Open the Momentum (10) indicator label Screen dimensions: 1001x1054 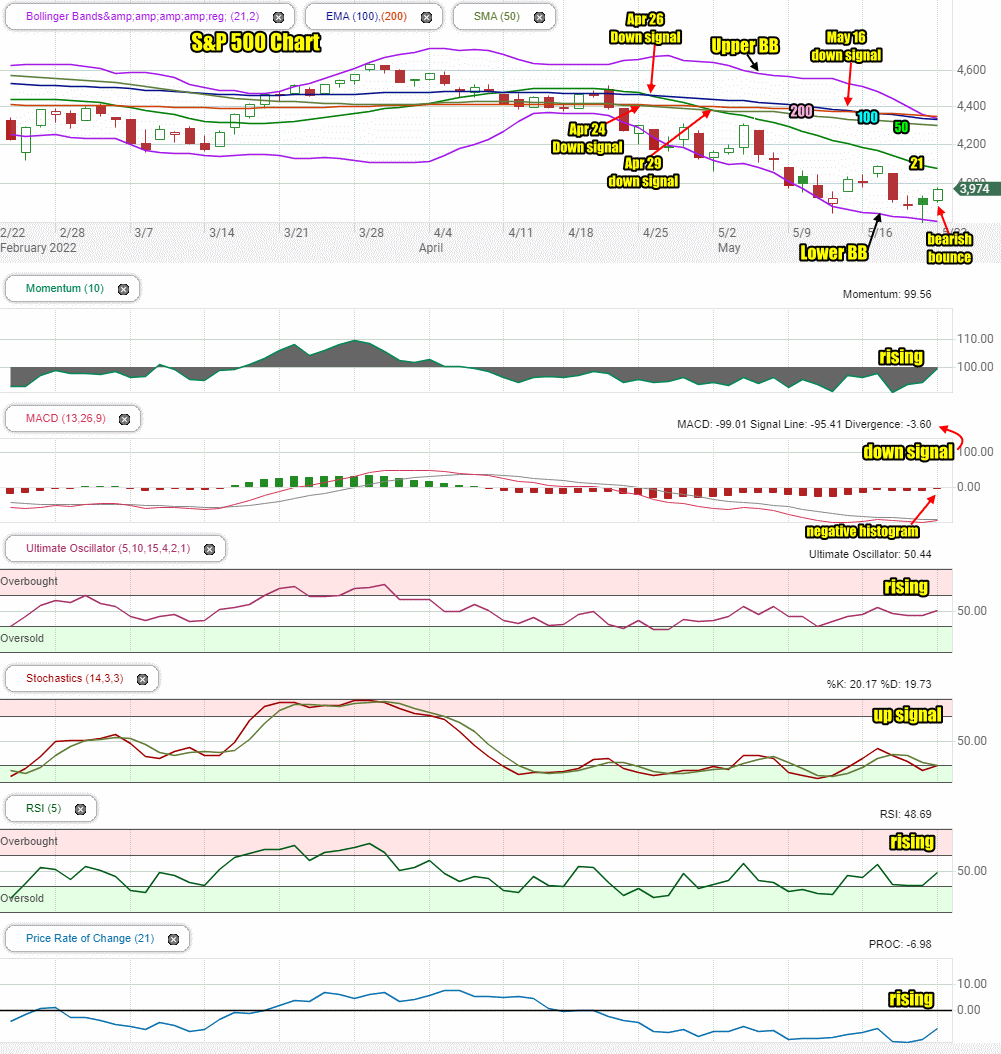tap(65, 288)
